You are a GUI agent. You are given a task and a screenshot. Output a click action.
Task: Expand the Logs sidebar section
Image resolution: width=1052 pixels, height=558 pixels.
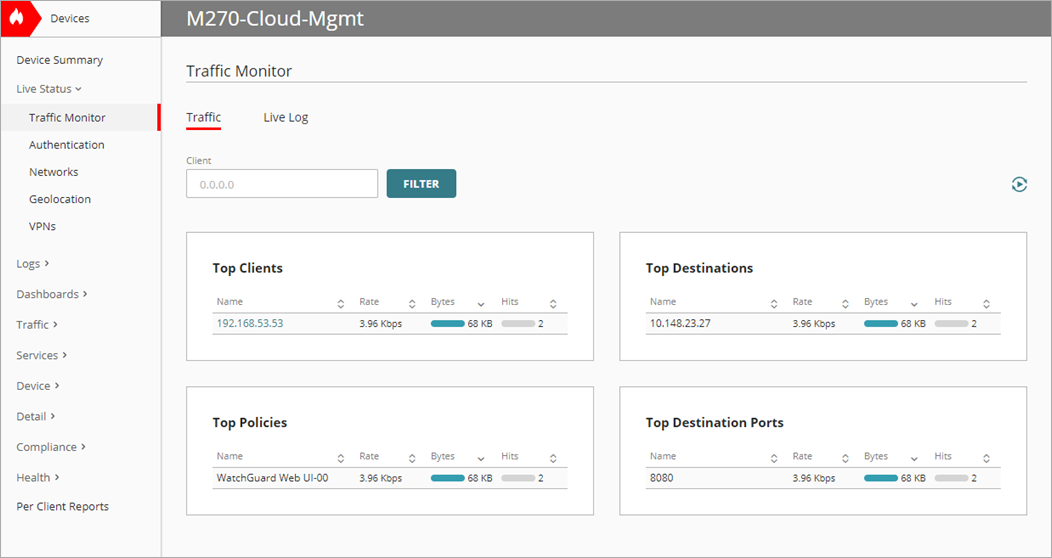point(33,264)
